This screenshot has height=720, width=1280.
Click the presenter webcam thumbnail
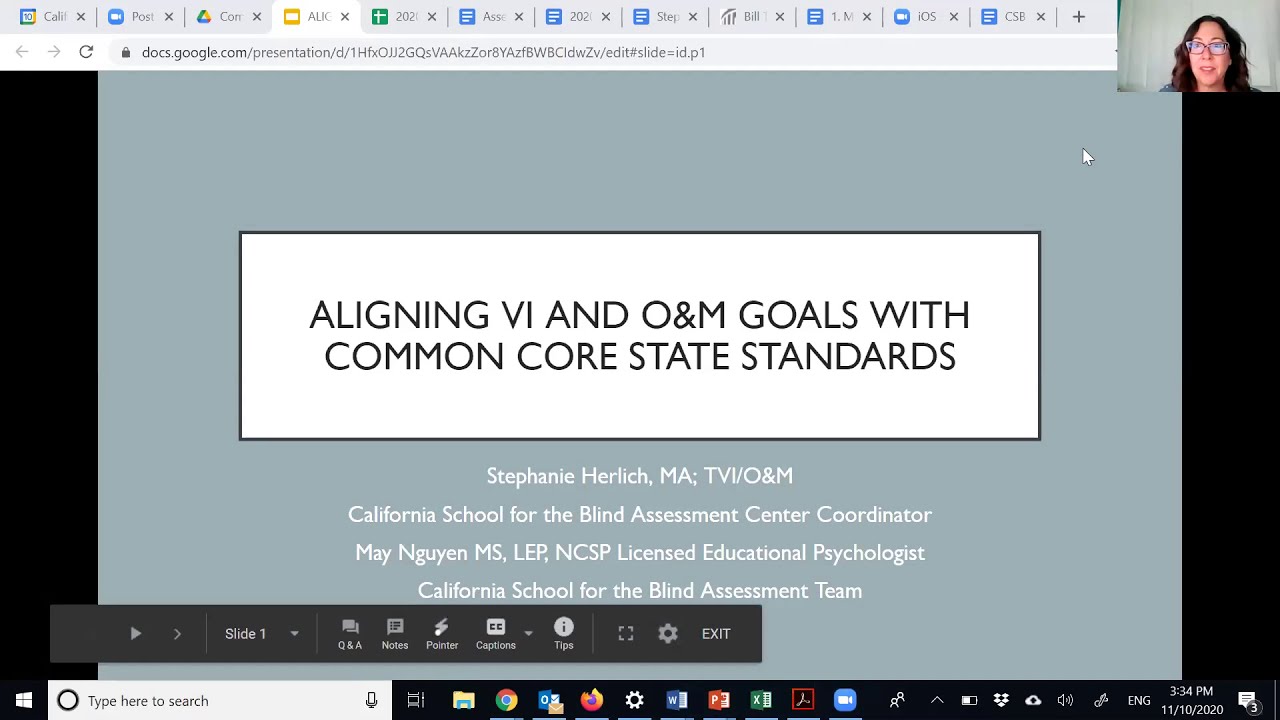coord(1199,46)
